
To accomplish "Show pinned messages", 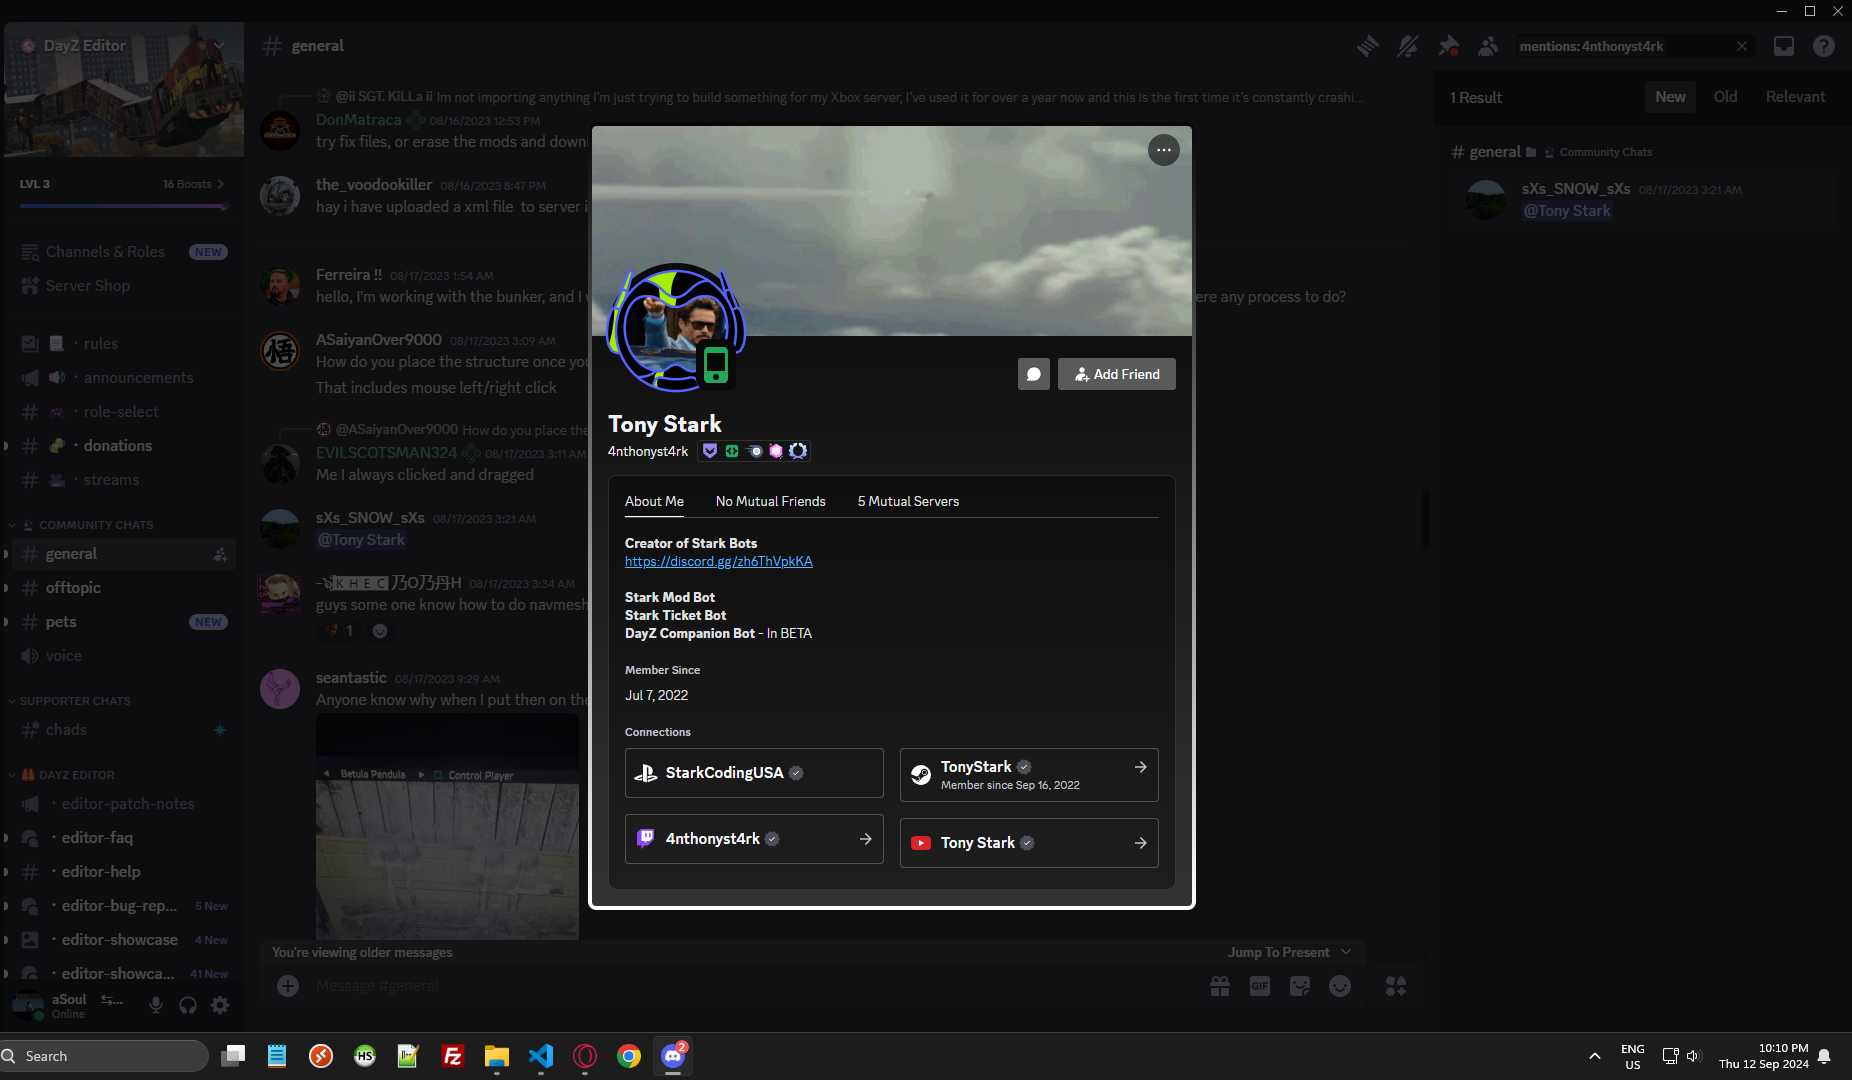I will coord(1448,46).
